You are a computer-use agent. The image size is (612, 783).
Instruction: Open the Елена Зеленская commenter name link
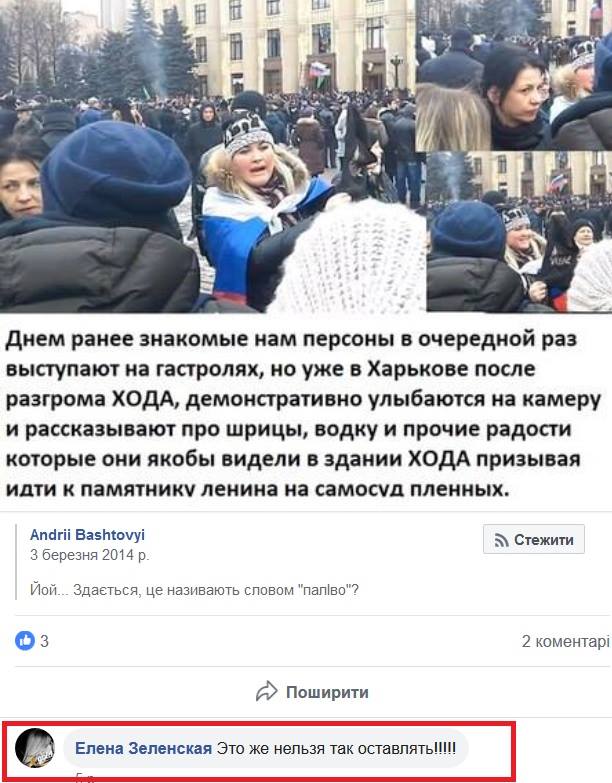[143, 748]
